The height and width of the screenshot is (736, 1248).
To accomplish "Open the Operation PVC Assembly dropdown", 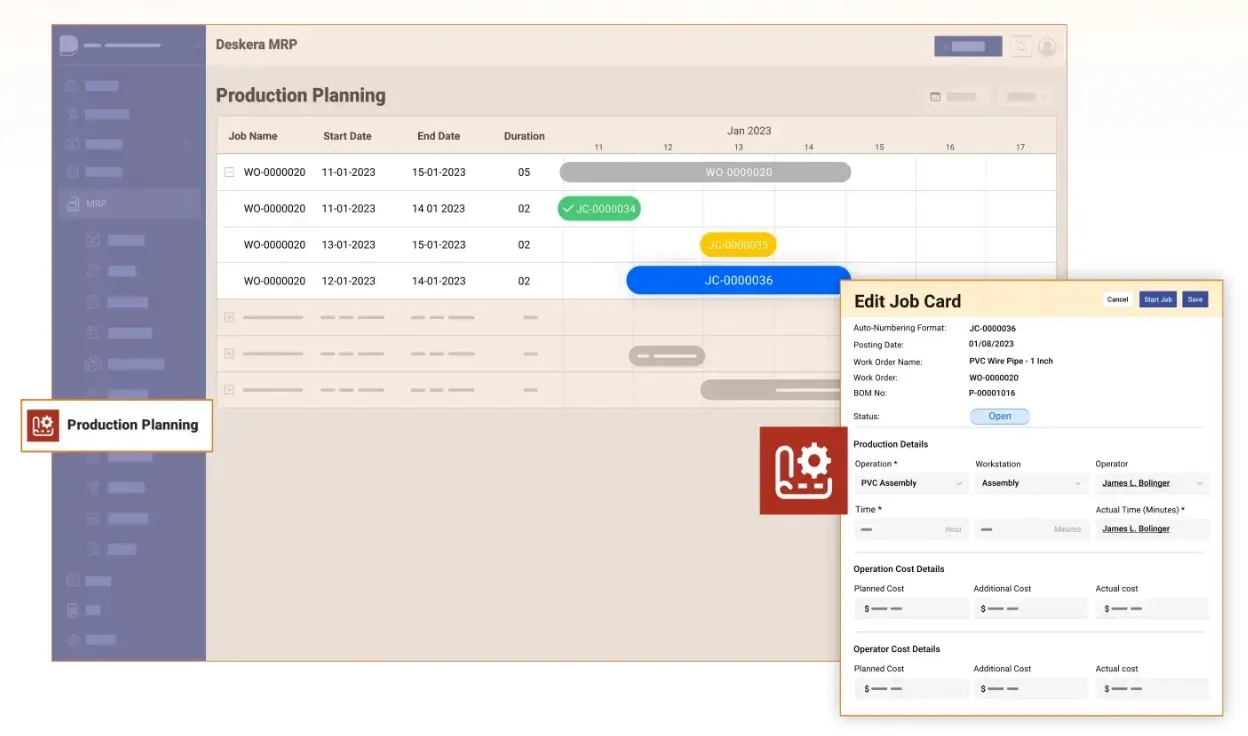I will 911,483.
